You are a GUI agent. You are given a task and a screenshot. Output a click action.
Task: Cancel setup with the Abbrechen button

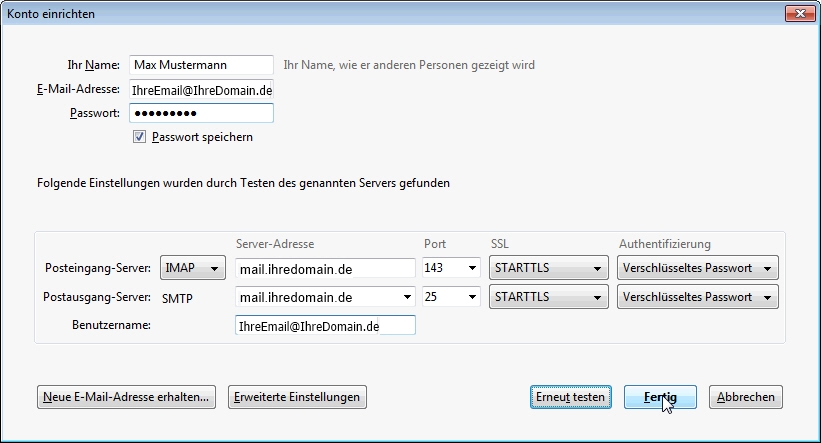[x=746, y=397]
